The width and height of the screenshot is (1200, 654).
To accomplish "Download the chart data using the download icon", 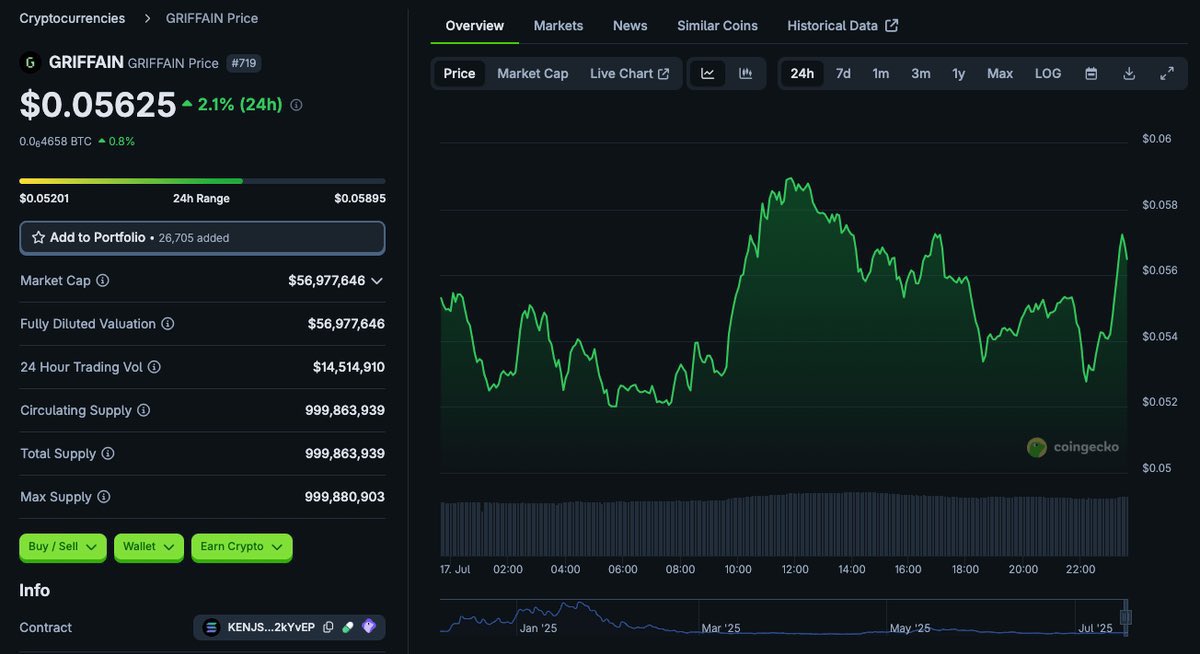I will pyautogui.click(x=1129, y=73).
